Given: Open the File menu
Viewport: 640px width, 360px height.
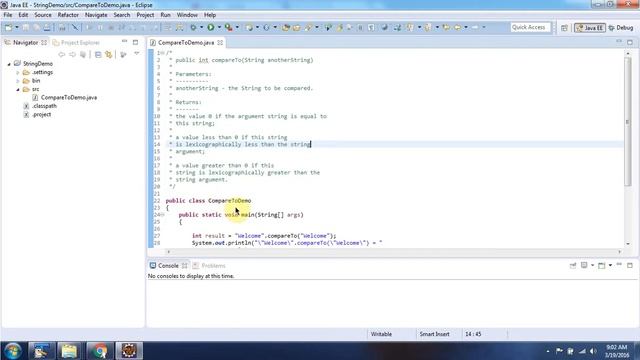Looking at the screenshot, I should 8,15.
